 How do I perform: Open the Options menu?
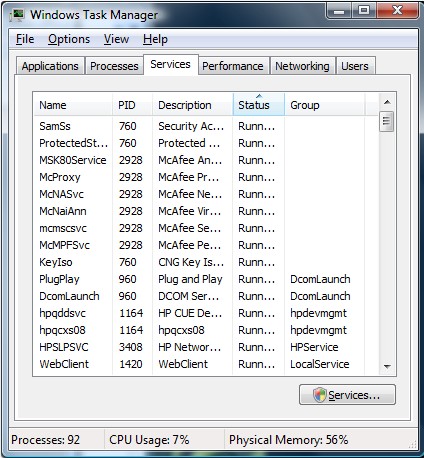click(69, 39)
